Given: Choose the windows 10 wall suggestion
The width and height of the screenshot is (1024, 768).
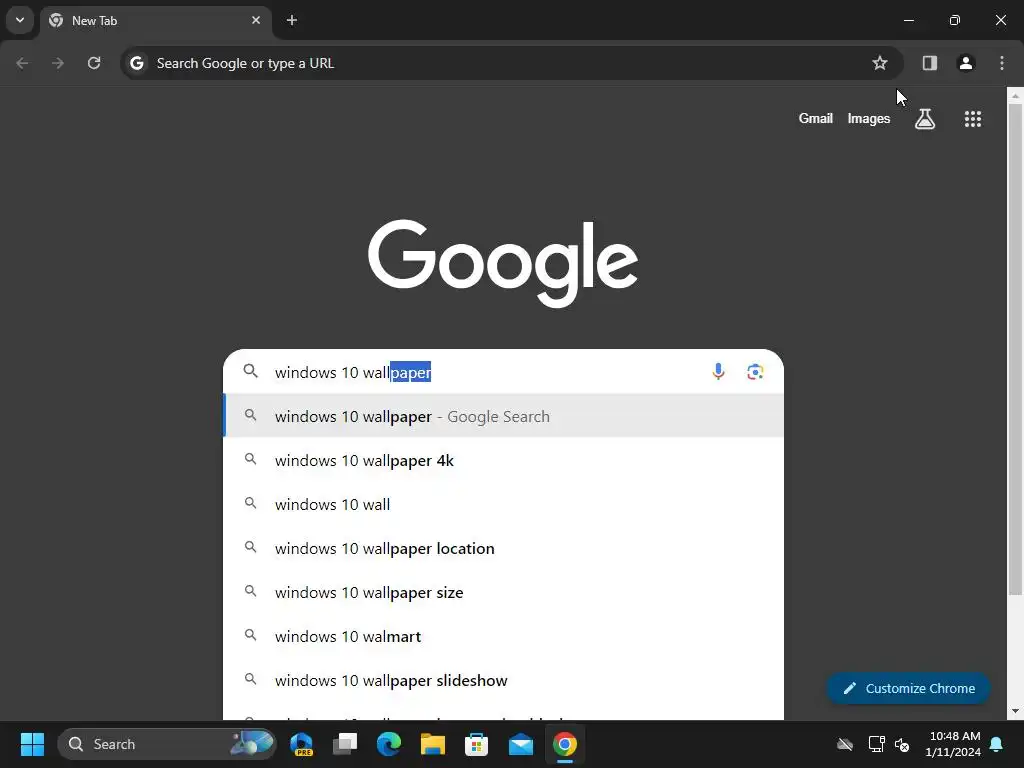Looking at the screenshot, I should (x=504, y=504).
